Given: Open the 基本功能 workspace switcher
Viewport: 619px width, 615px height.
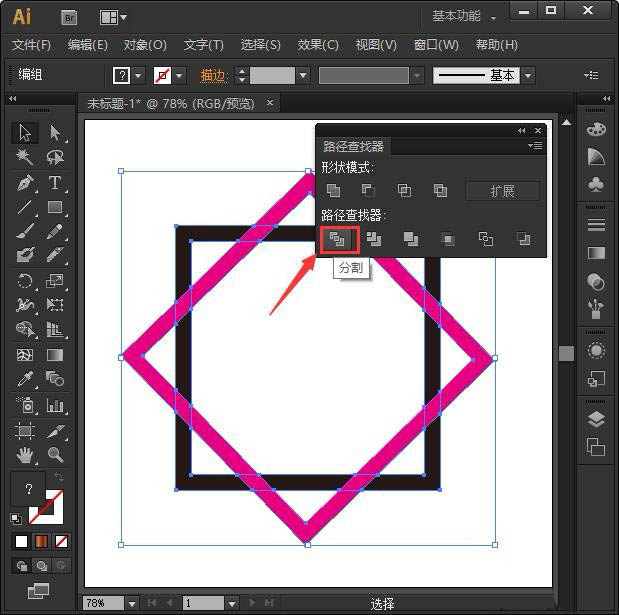Looking at the screenshot, I should coord(464,16).
